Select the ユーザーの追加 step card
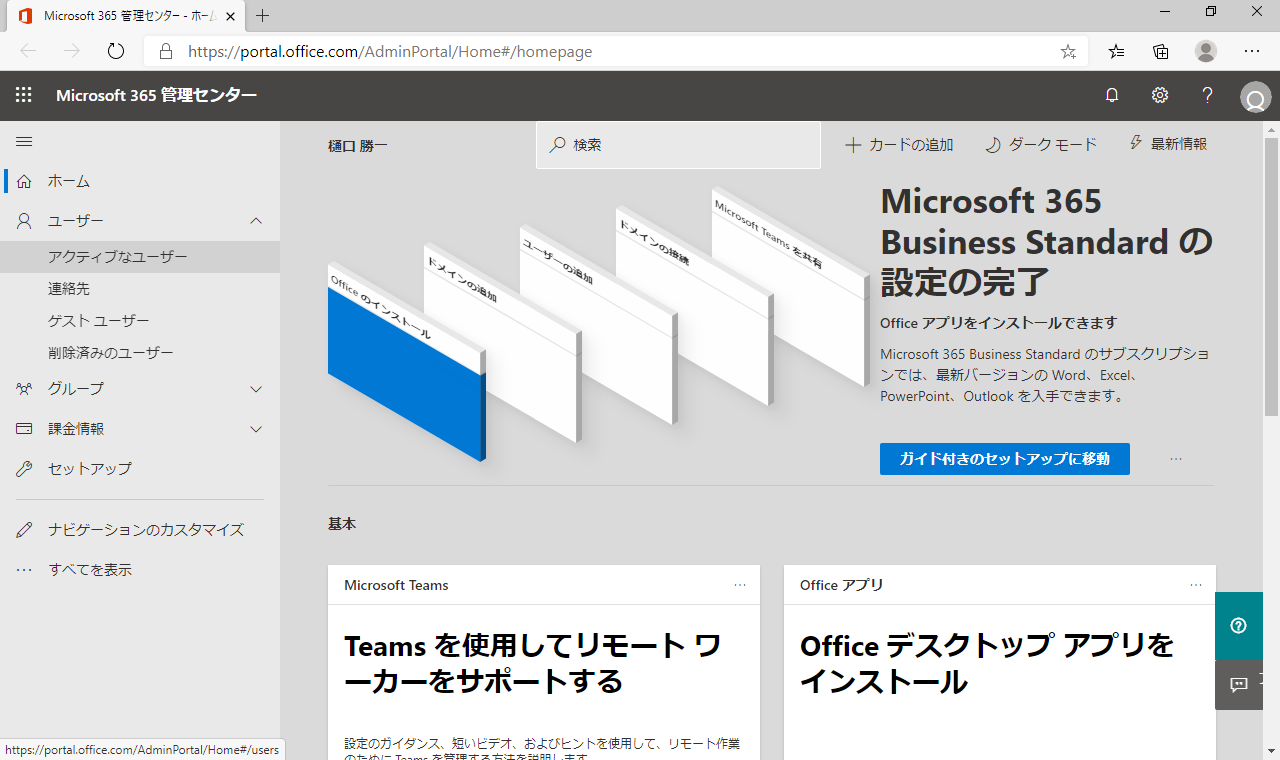1280x760 pixels. (x=598, y=324)
